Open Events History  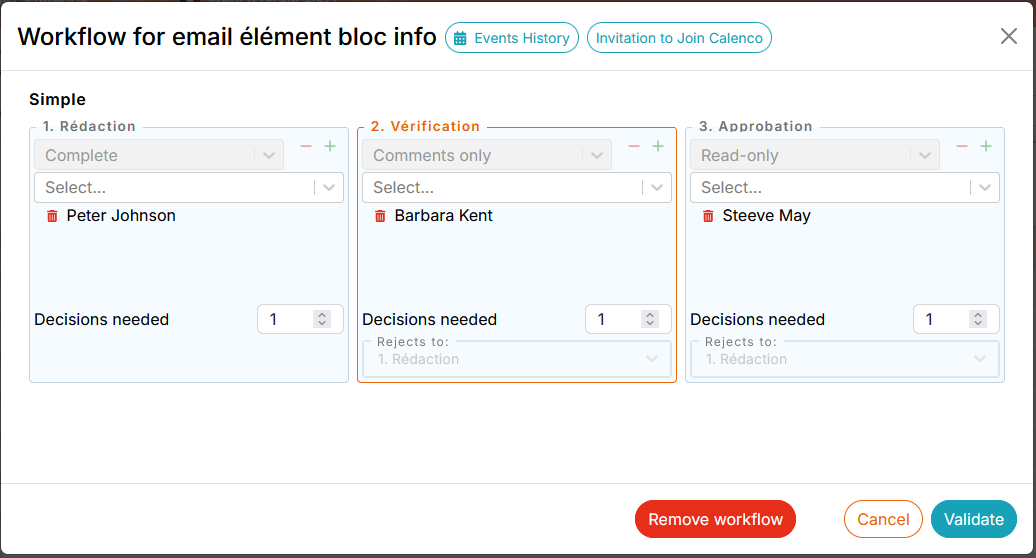tap(511, 39)
